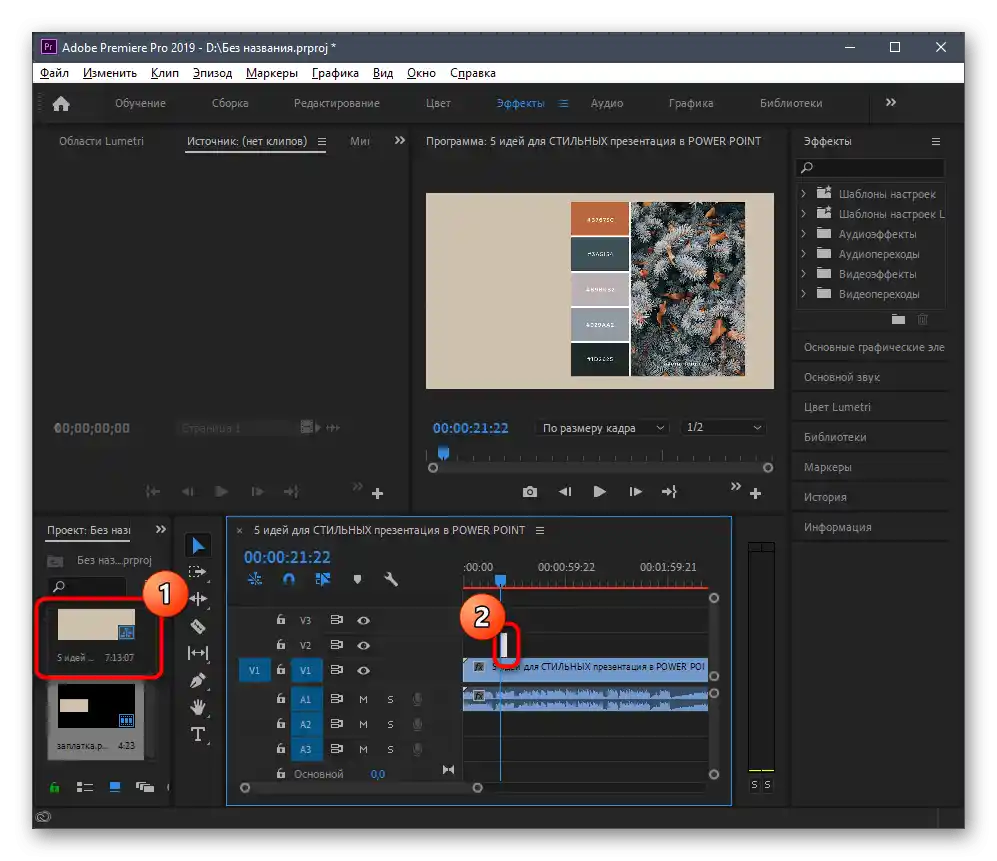Open the По размеру кадра zoom dropdown
The image size is (997, 861).
602,428
